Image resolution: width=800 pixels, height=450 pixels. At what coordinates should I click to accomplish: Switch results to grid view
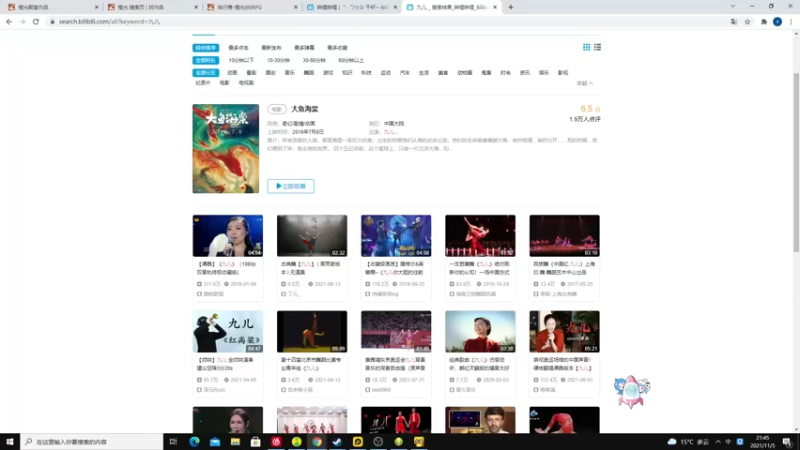click(x=586, y=47)
